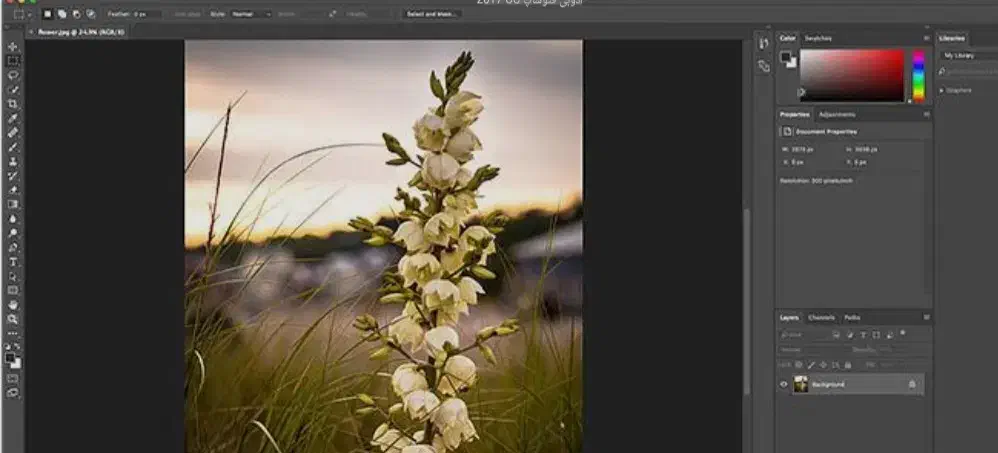Switch to the Channels tab

click(x=822, y=317)
